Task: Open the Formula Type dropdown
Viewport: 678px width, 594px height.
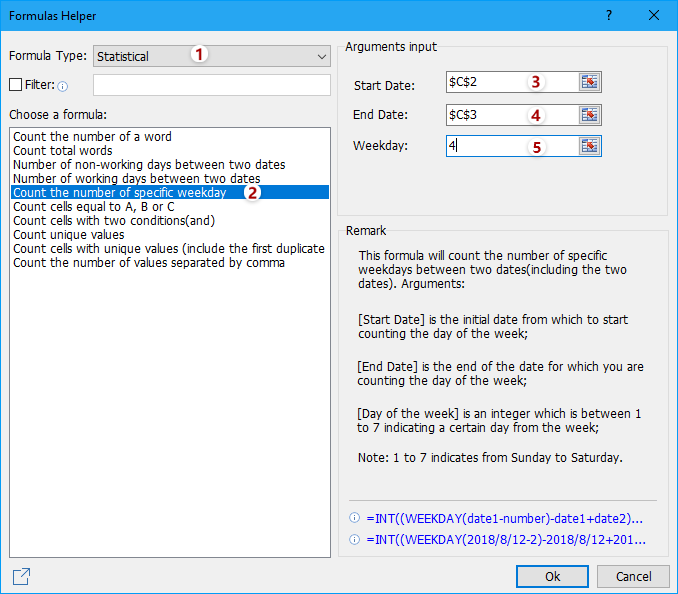Action: tap(211, 56)
